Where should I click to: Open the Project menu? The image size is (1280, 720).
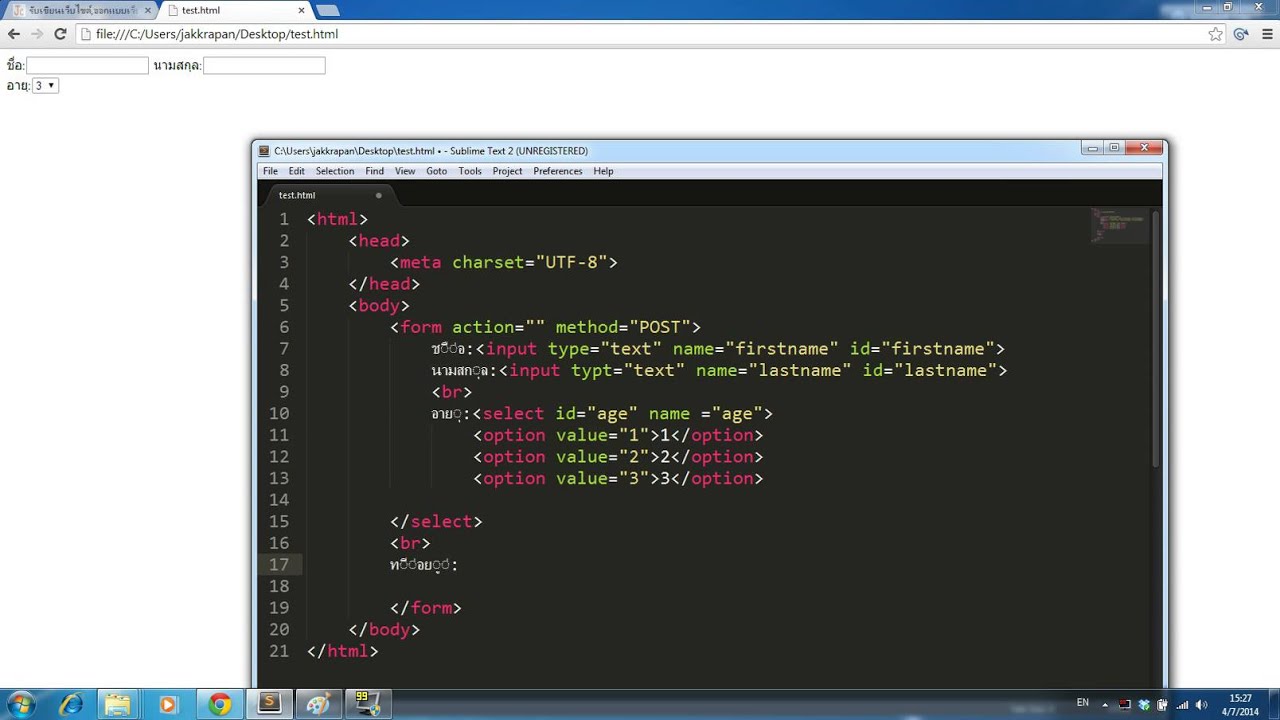pos(507,171)
